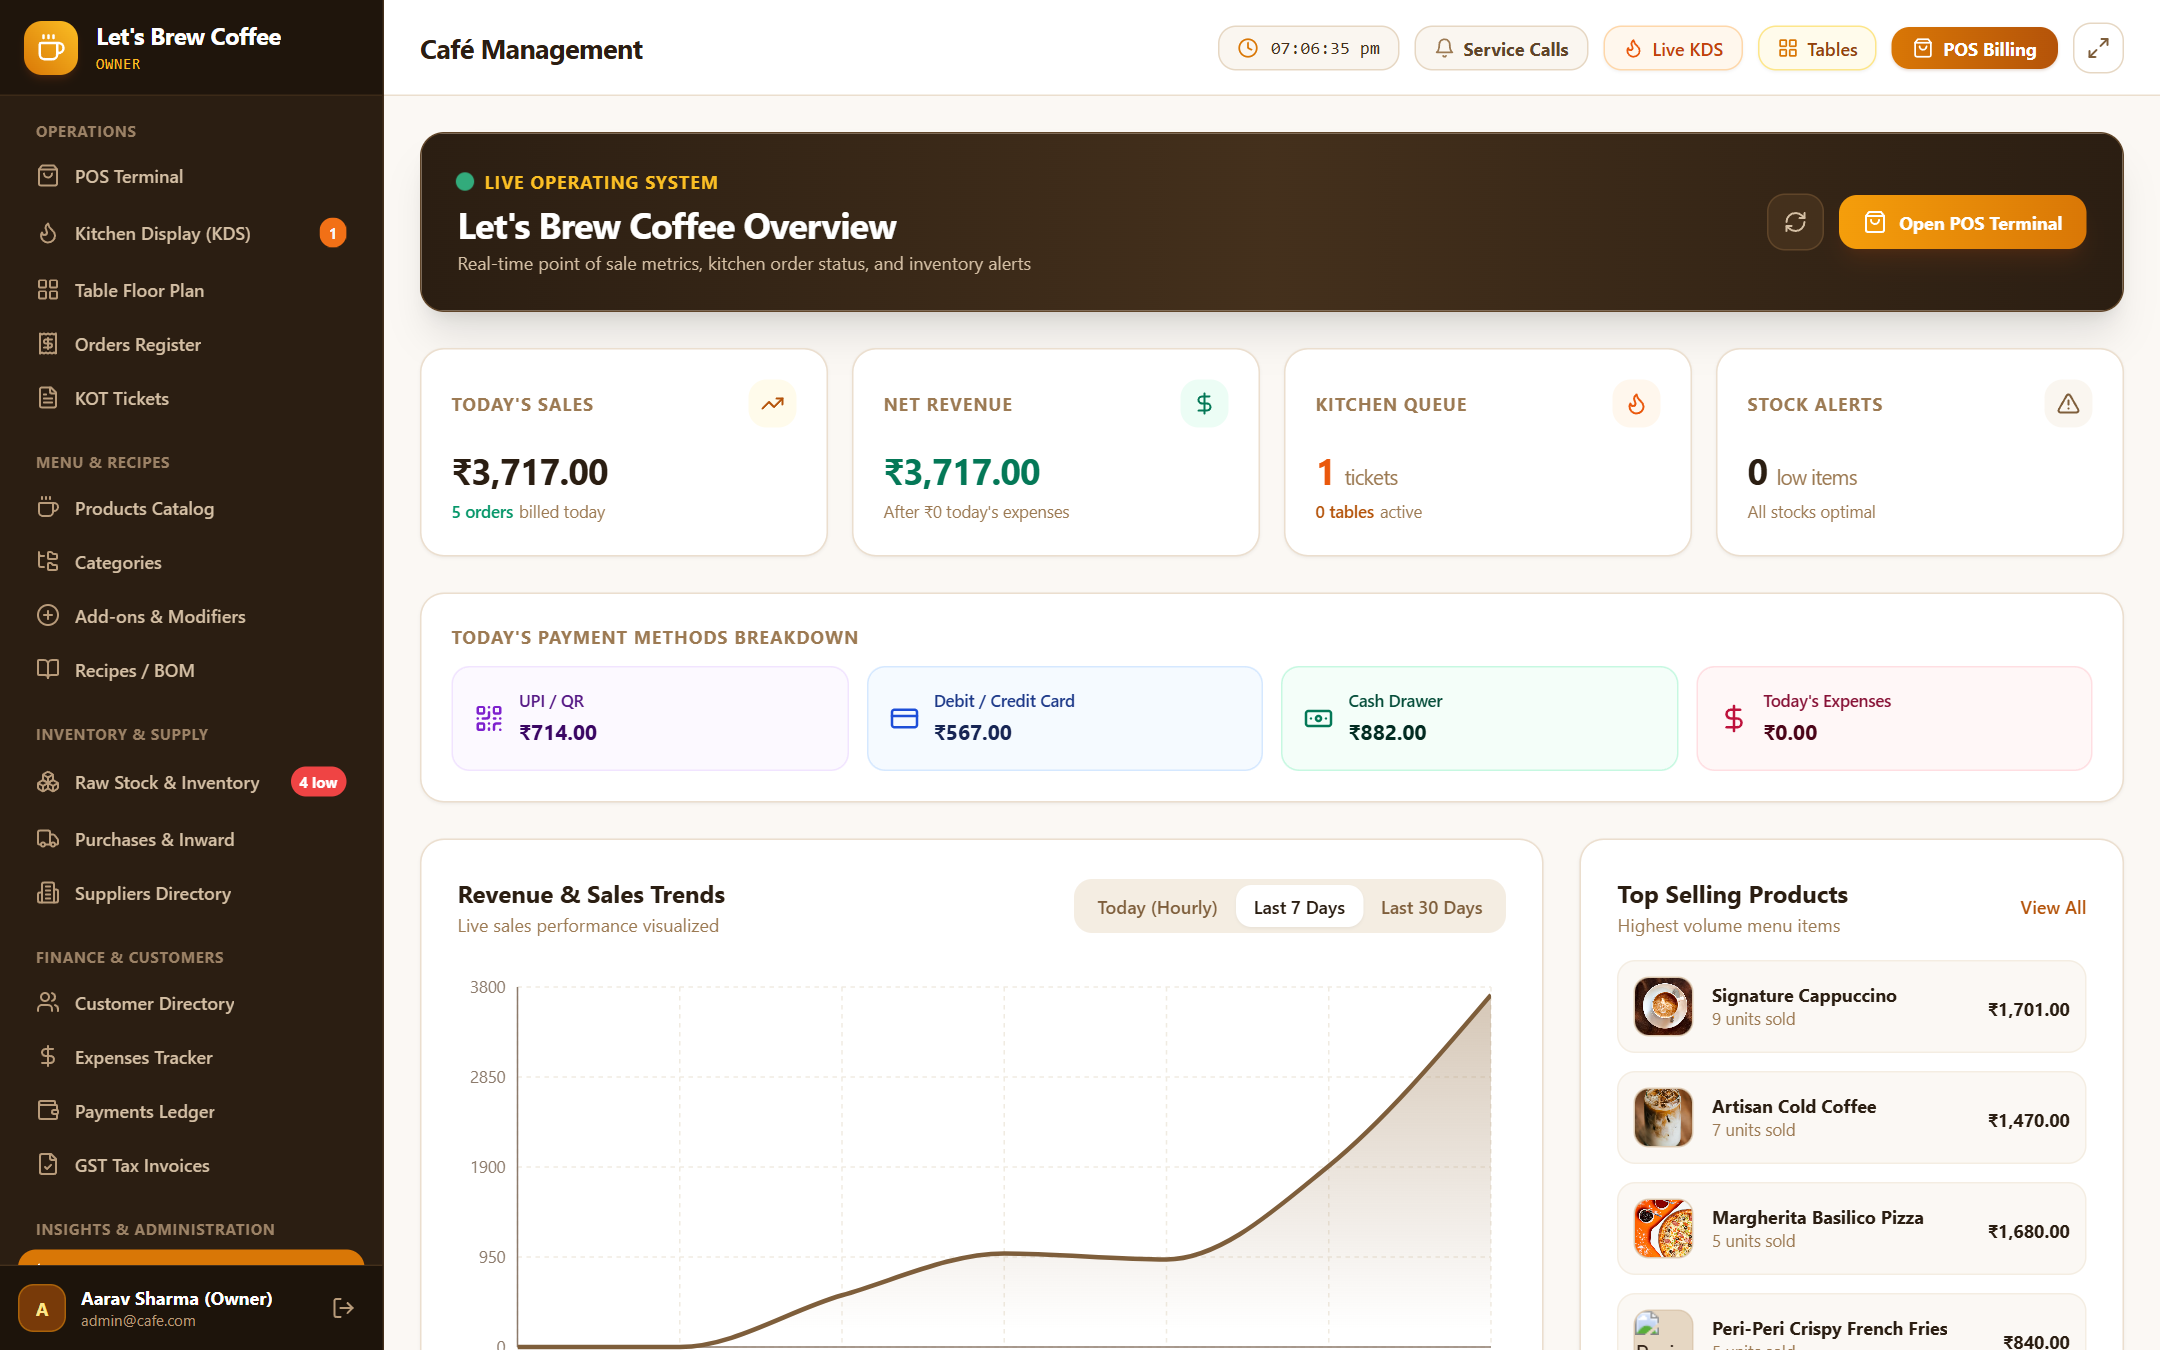Open Kitchen Display (KDS) in sidebar

[192, 233]
